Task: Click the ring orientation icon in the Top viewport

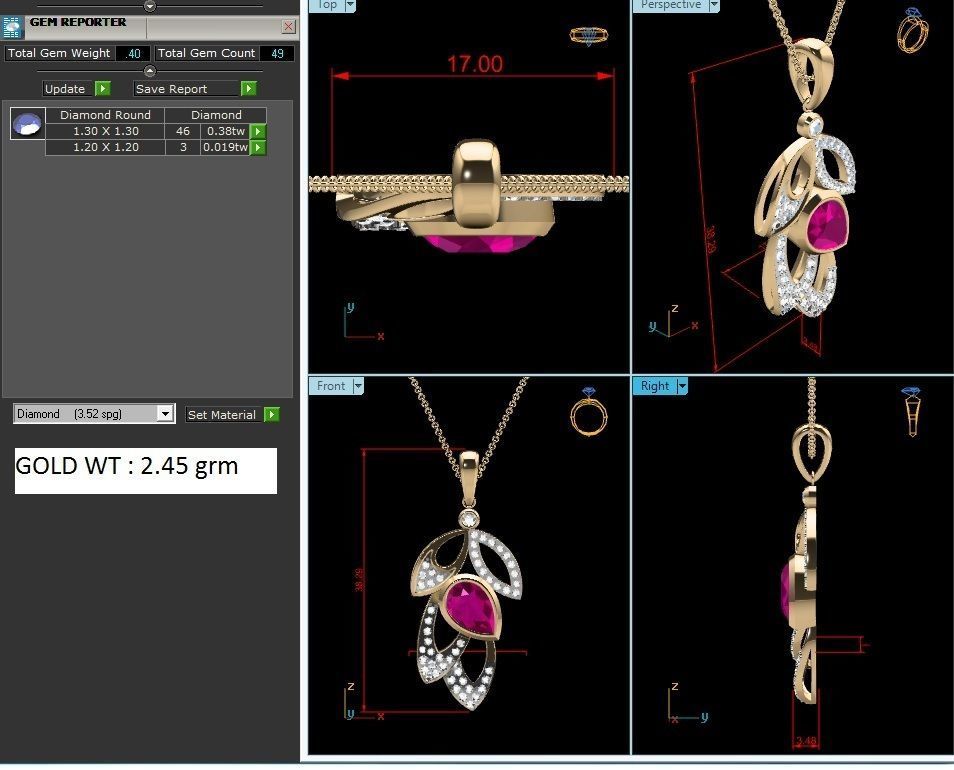Action: click(x=588, y=36)
